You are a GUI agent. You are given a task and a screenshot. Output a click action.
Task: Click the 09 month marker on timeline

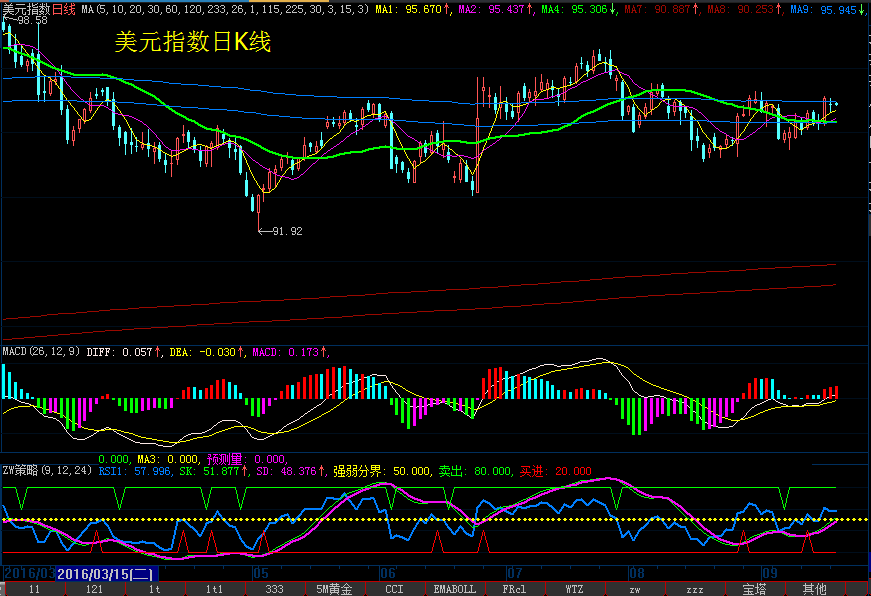pos(769,574)
